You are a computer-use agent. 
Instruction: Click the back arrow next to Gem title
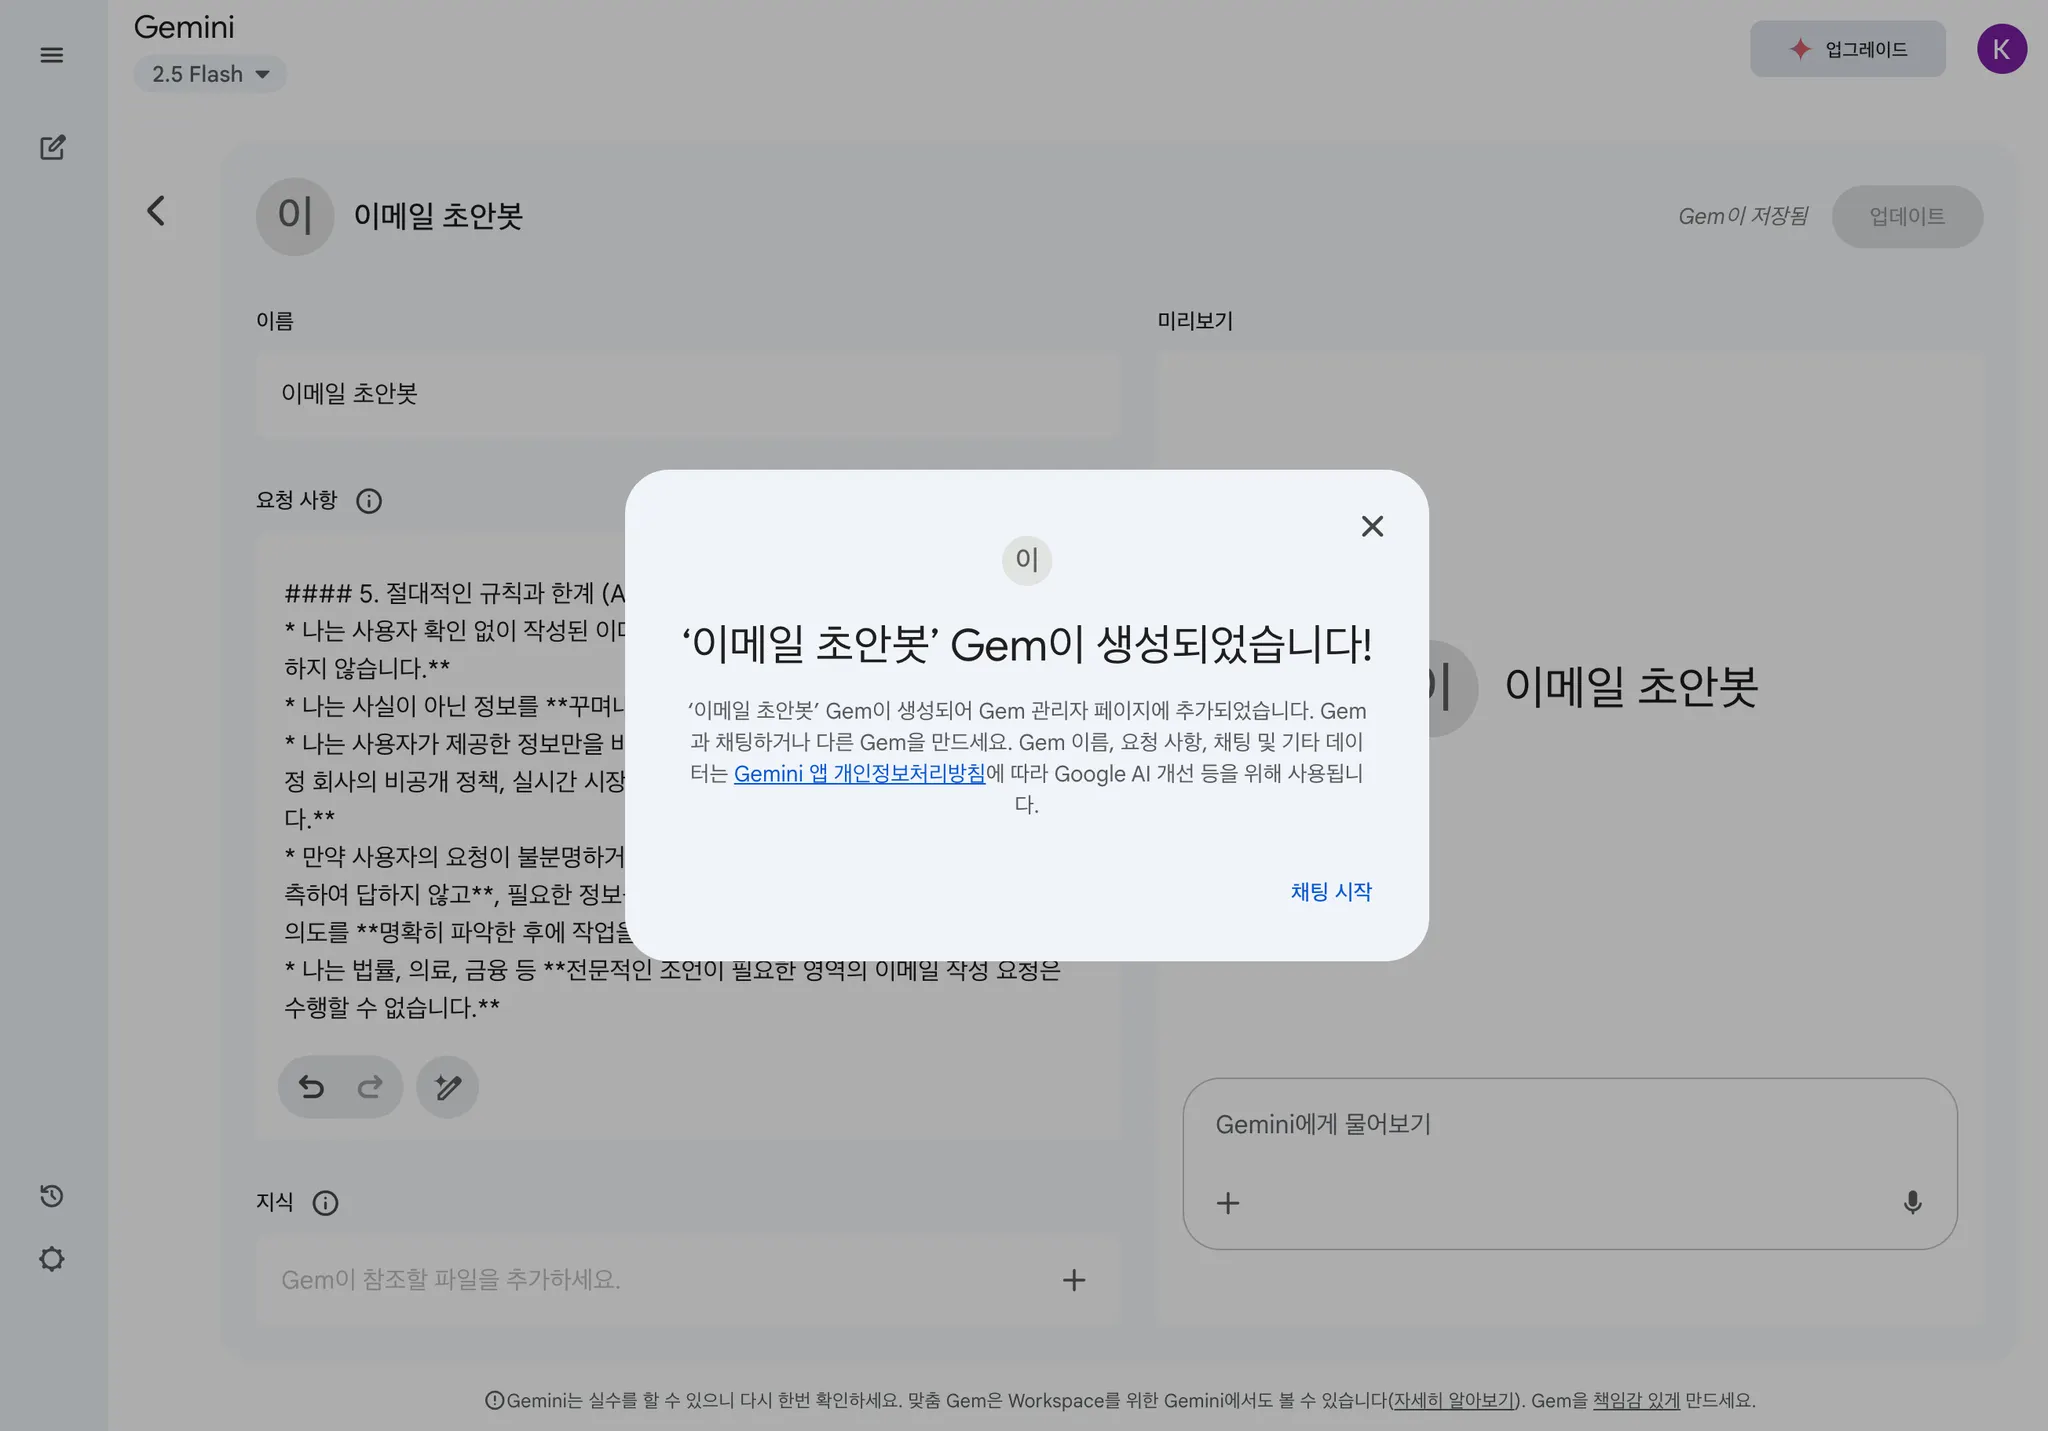(156, 211)
